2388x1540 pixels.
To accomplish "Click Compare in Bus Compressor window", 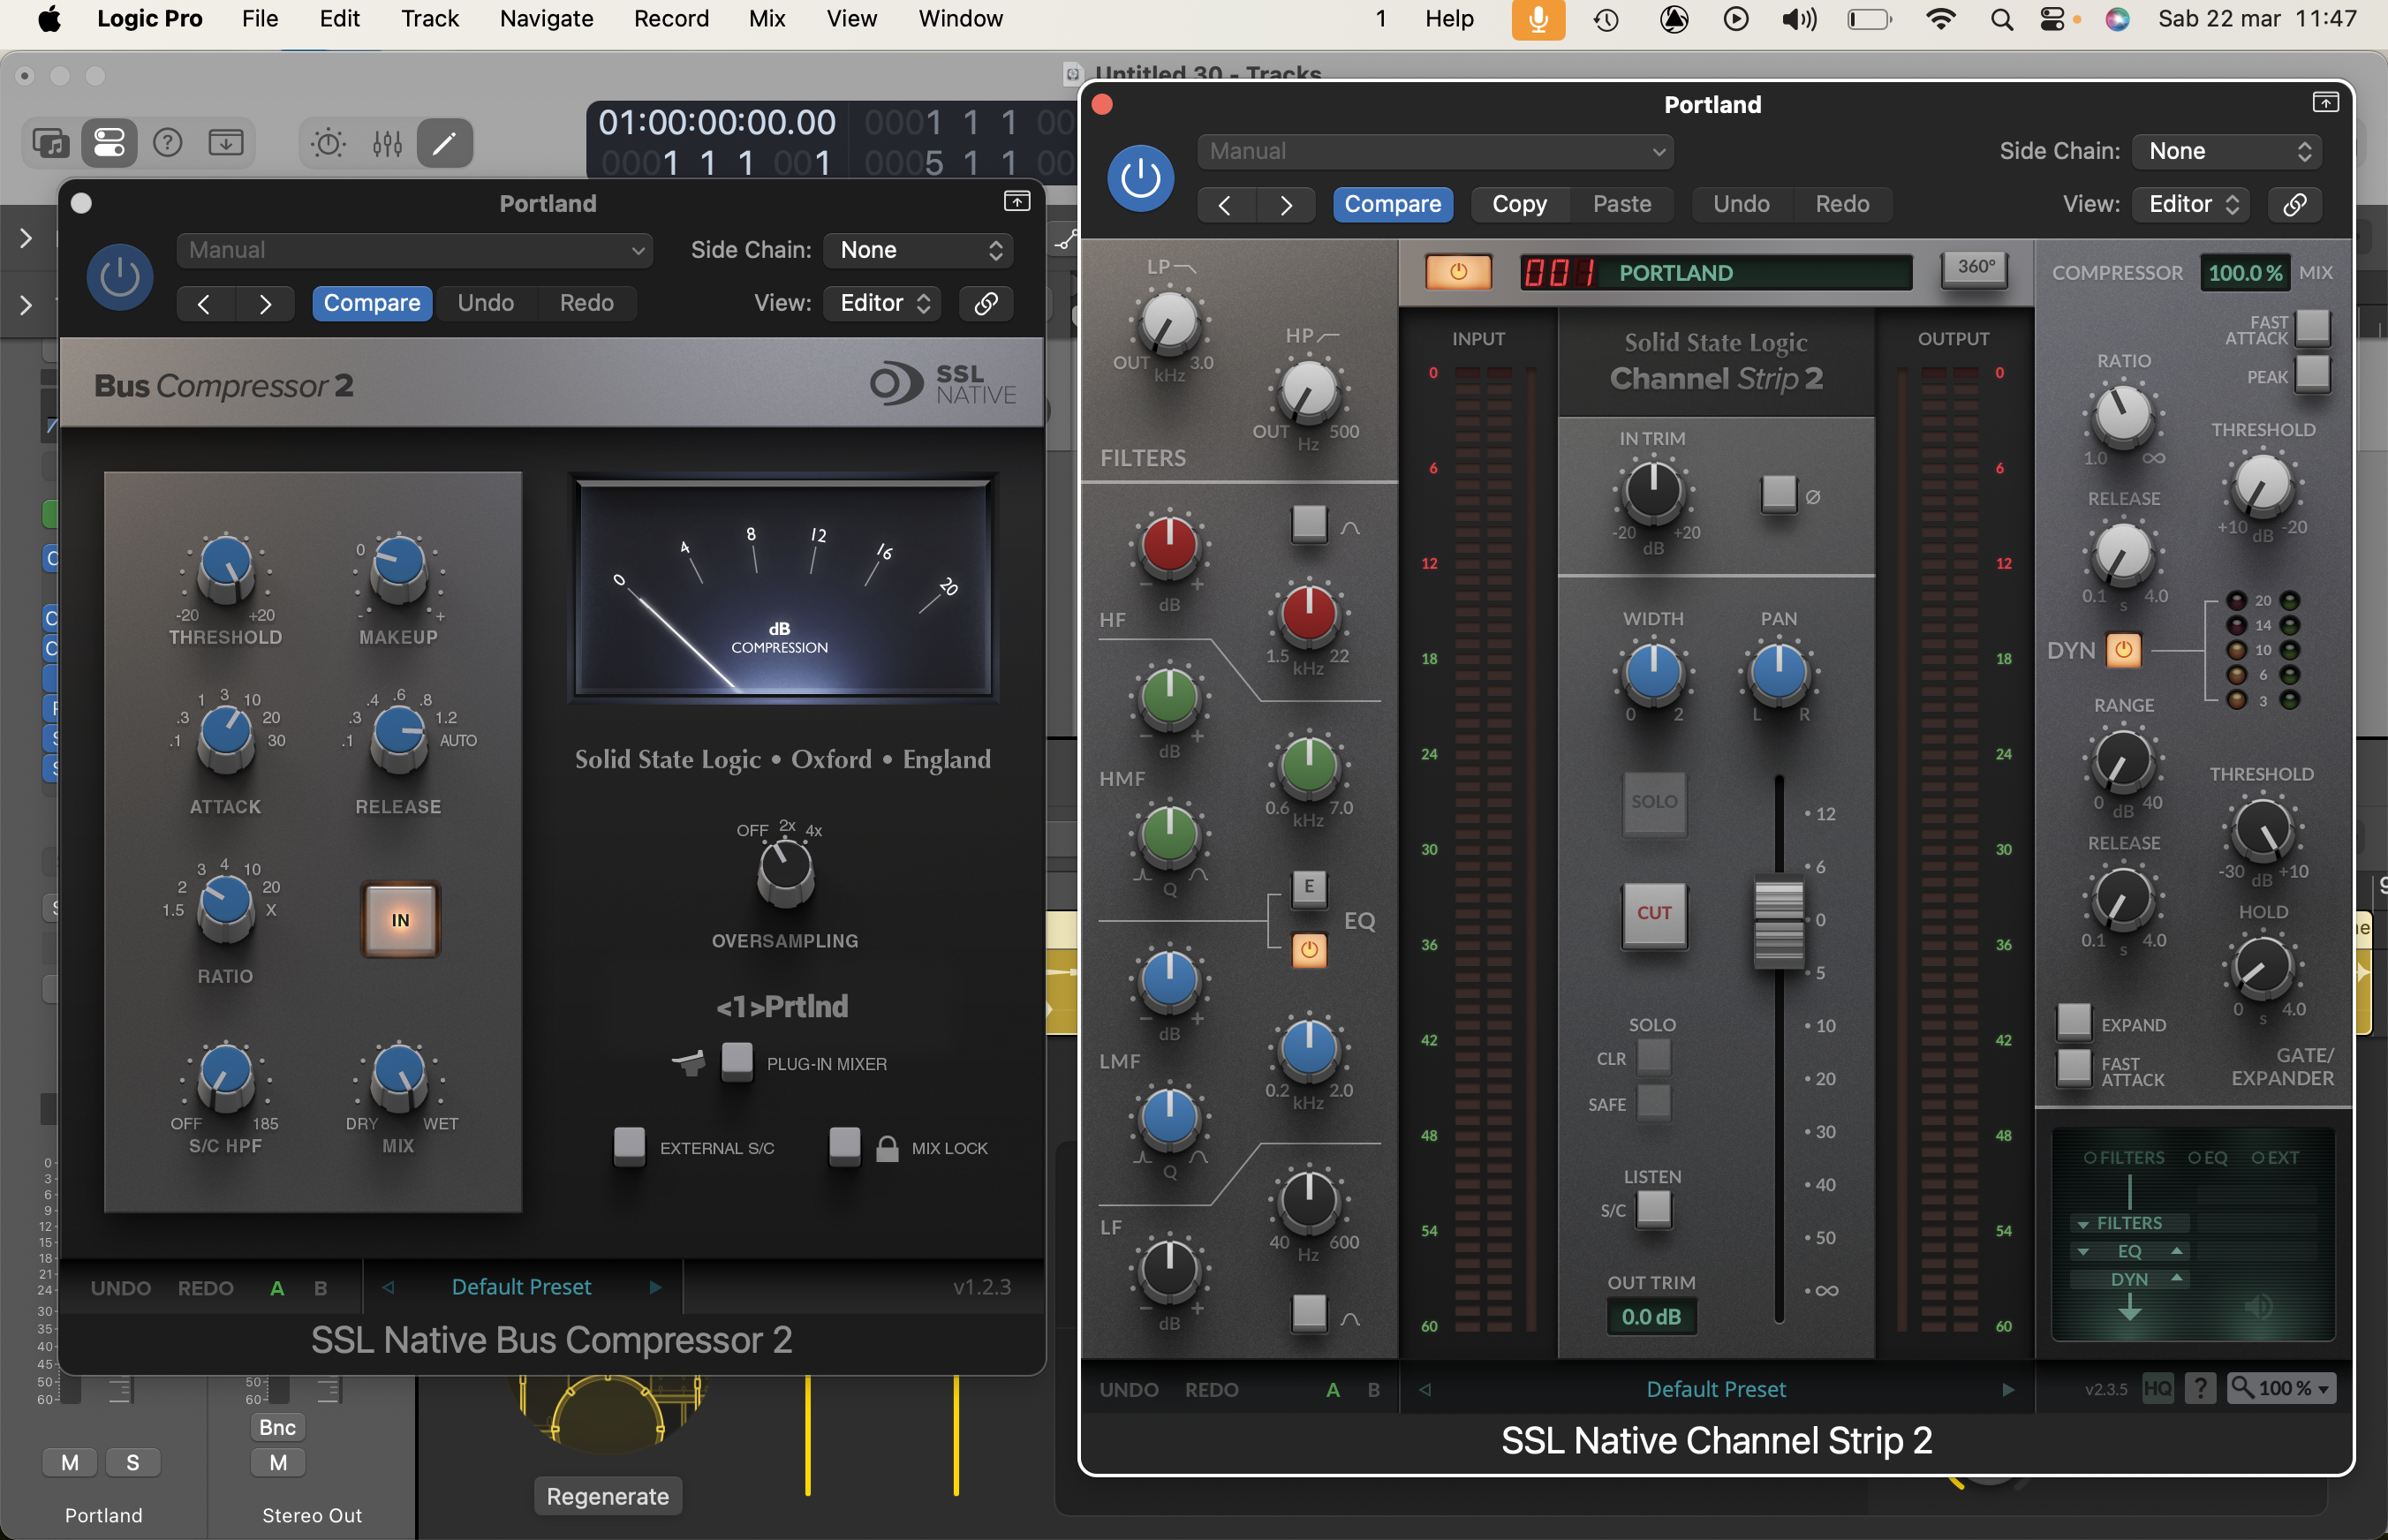I will 372,303.
